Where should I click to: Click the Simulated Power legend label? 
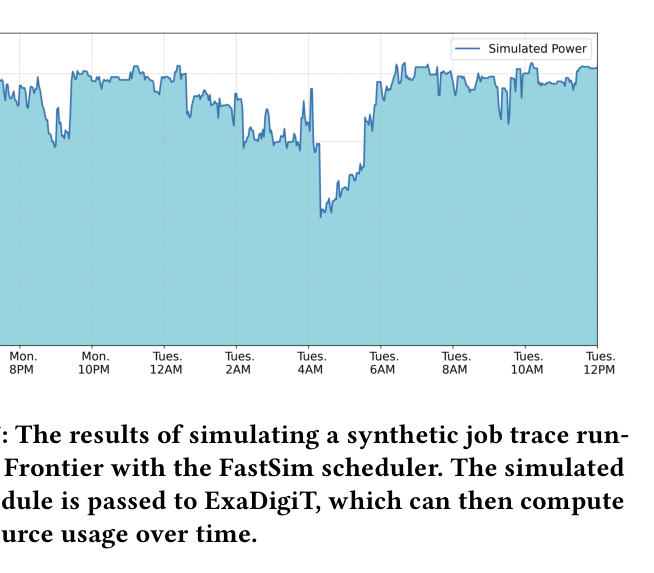[537, 49]
